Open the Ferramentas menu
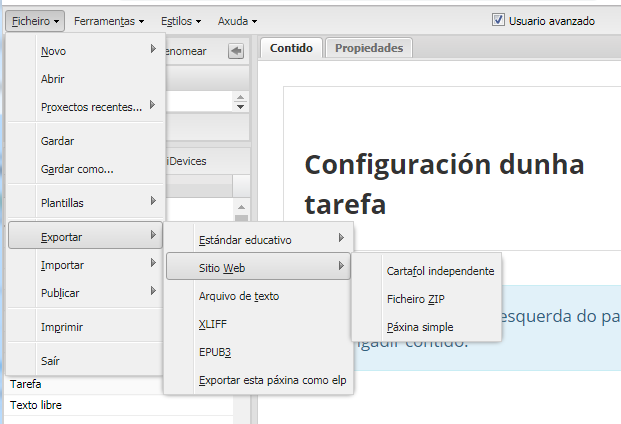Viewport: 621px width, 424px height. coord(109,21)
